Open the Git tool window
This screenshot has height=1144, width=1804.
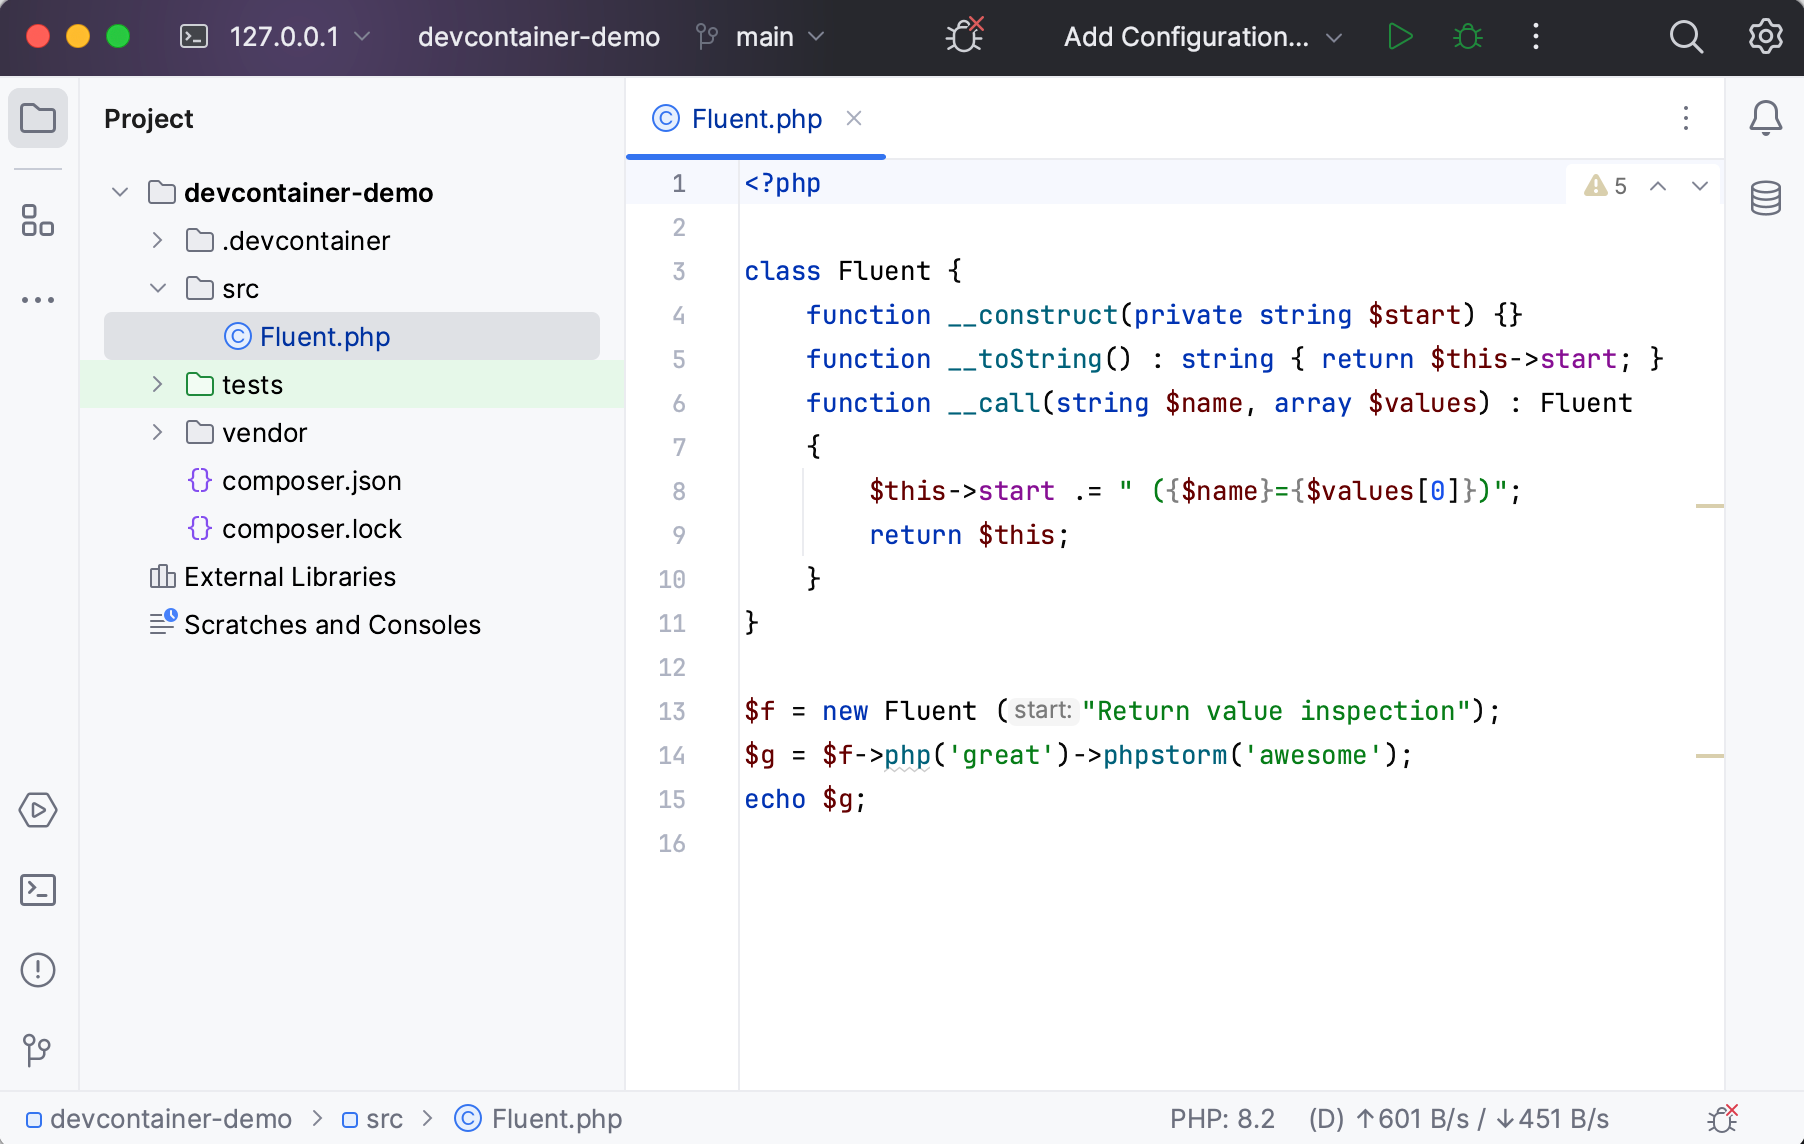[x=38, y=1050]
